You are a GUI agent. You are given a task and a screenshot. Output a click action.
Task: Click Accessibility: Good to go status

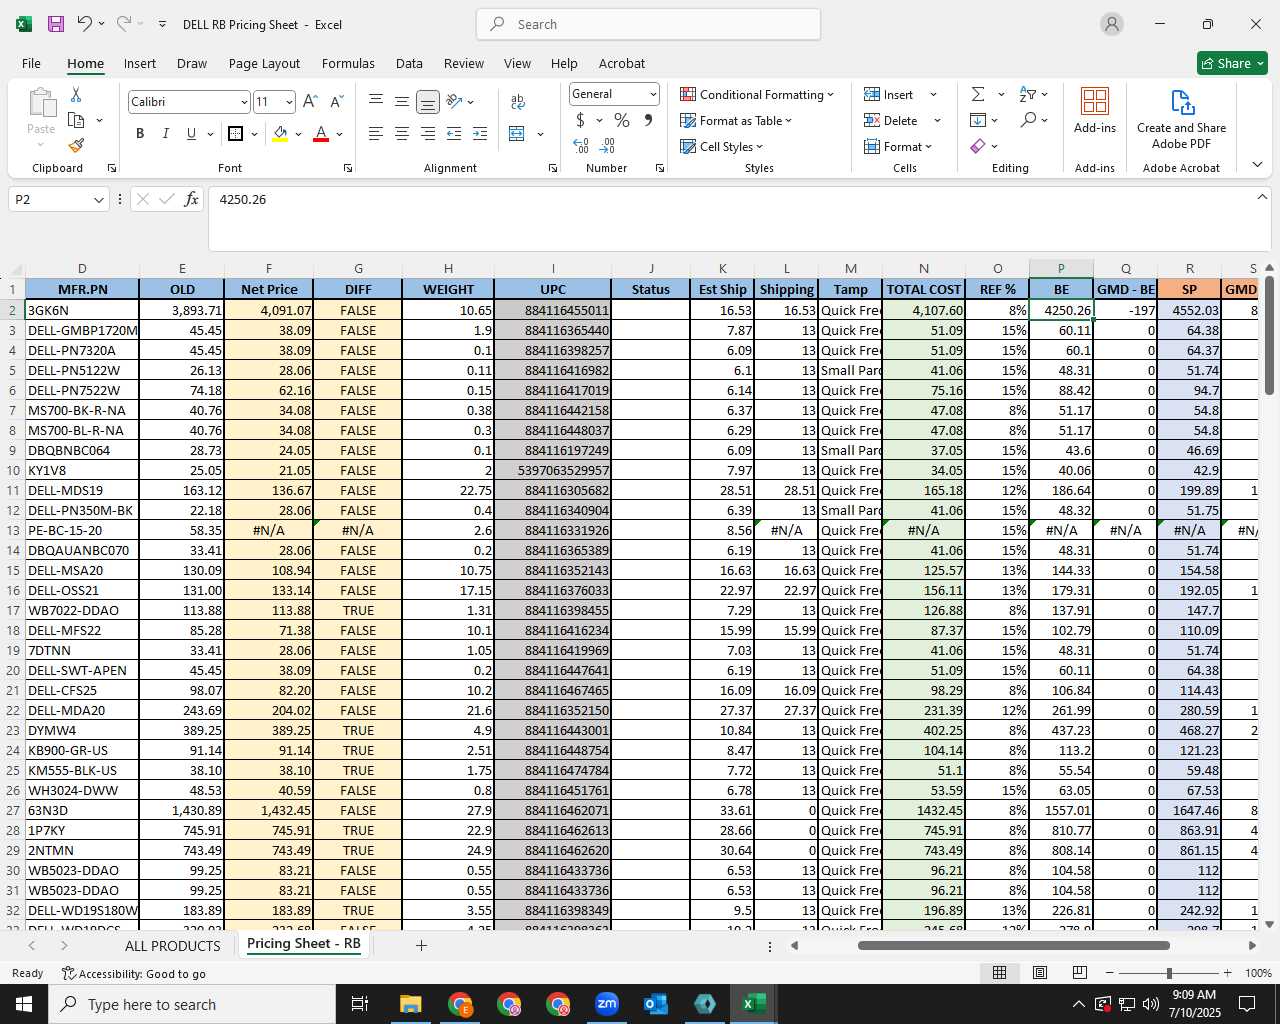pyautogui.click(x=134, y=973)
